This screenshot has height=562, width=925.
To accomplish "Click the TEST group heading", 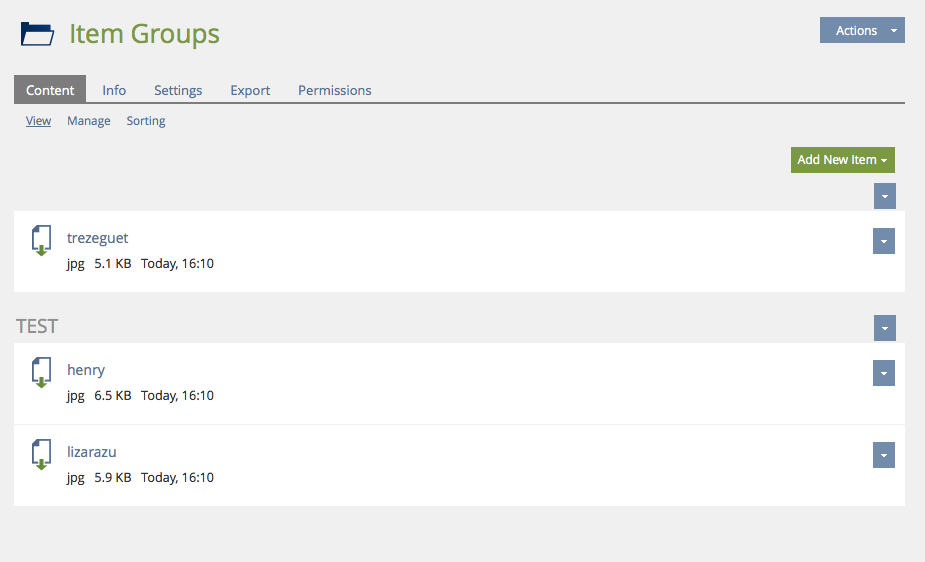I will 37,326.
